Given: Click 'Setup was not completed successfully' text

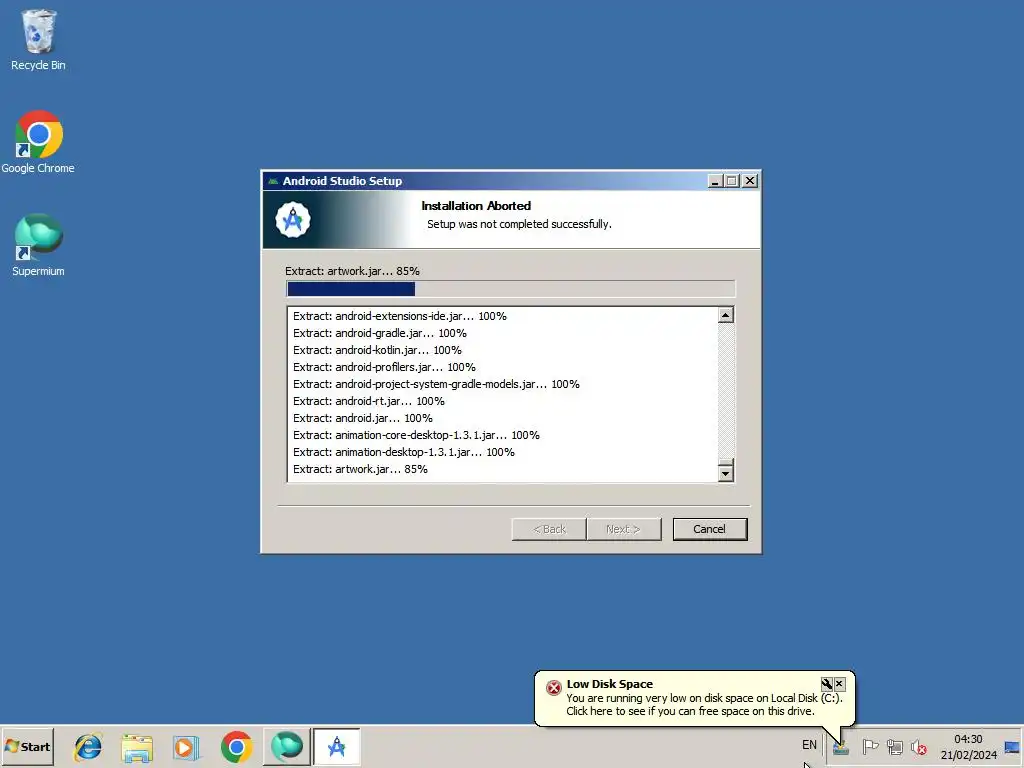Looking at the screenshot, I should pyautogui.click(x=519, y=224).
